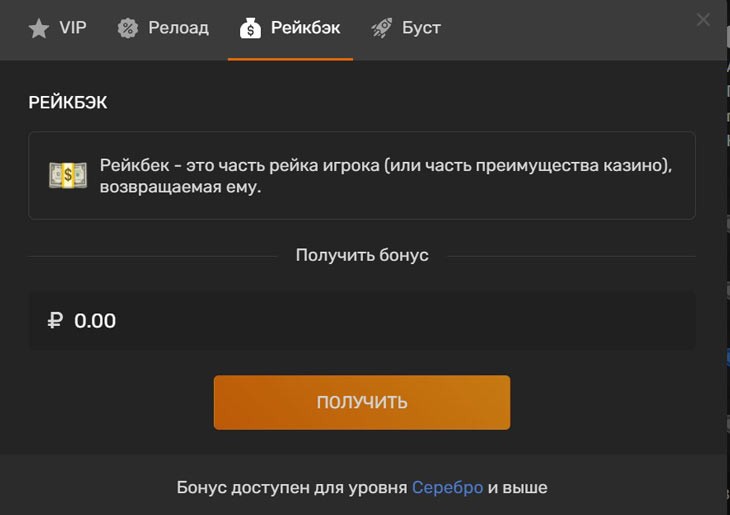The width and height of the screenshot is (730, 515).
Task: Click the orange underline below Рейкбэк tab
Action: pyautogui.click(x=290, y=59)
